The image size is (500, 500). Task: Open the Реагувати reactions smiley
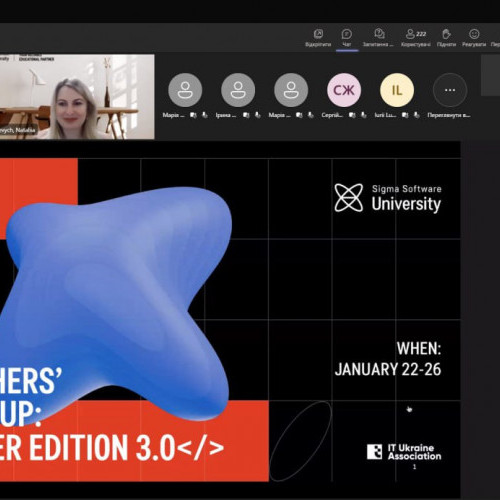(474, 34)
